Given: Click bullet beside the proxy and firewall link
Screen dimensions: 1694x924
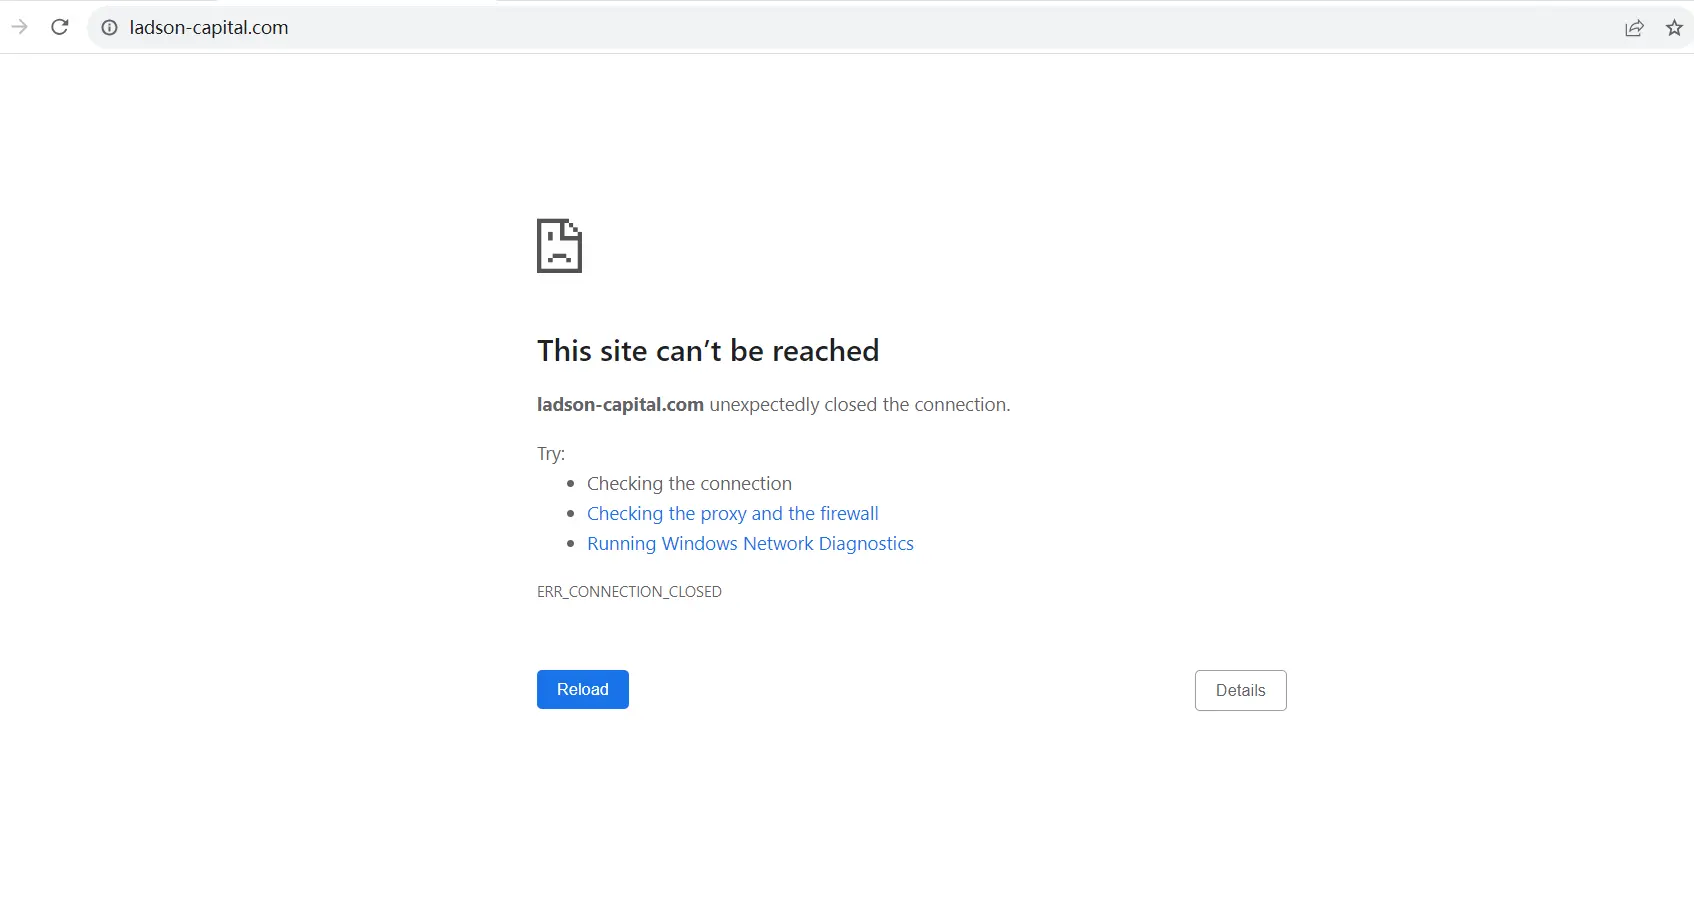Looking at the screenshot, I should pos(570,514).
